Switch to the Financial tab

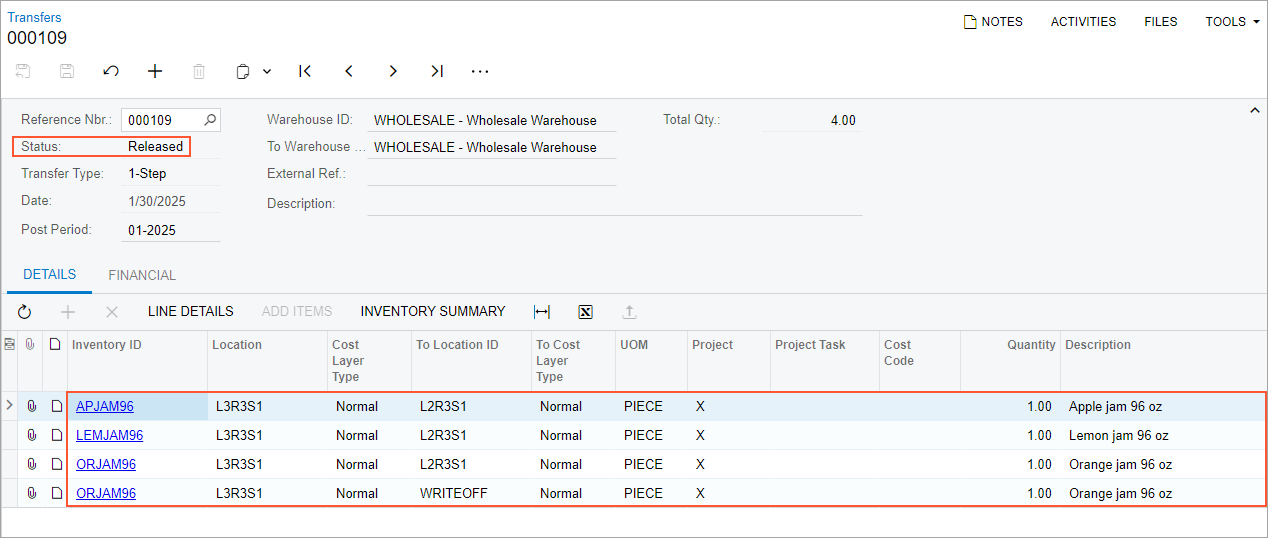click(142, 275)
